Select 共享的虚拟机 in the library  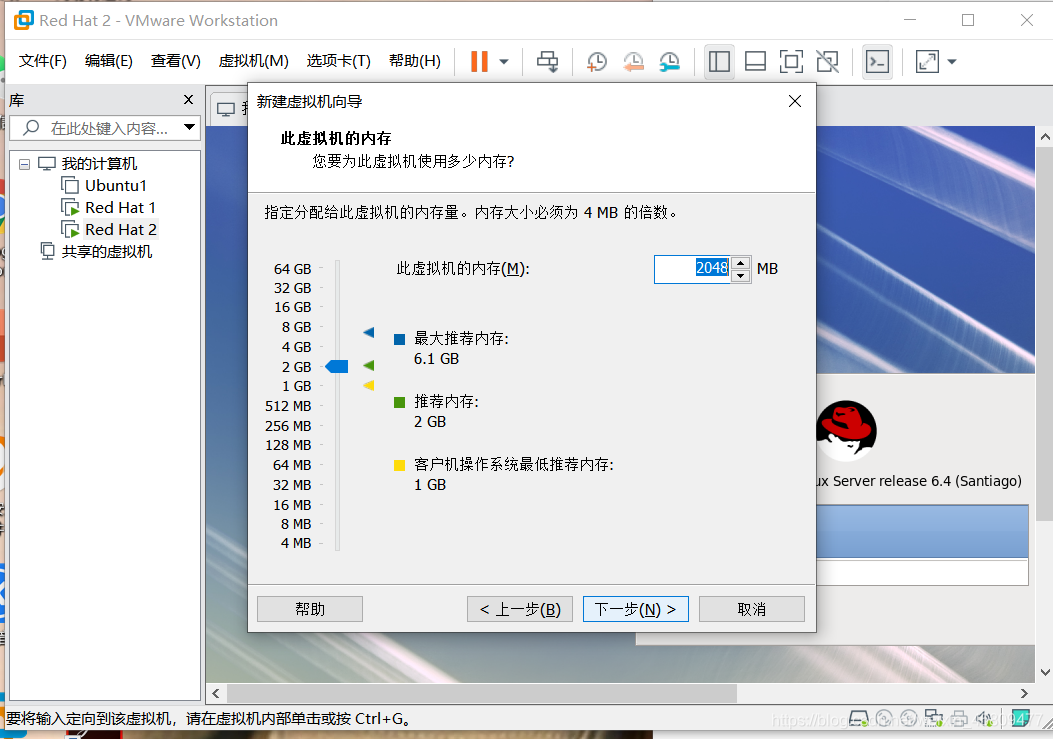coord(107,252)
